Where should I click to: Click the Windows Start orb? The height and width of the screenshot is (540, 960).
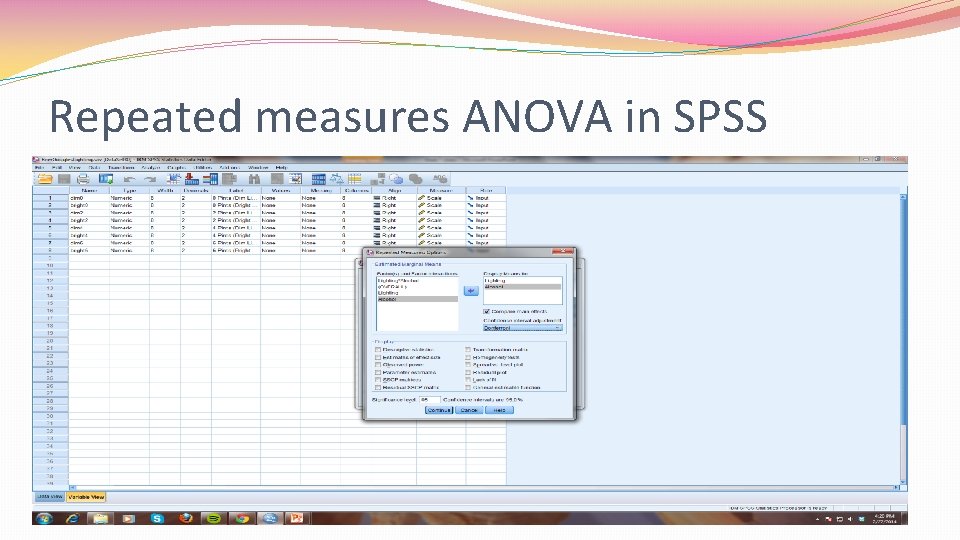point(44,519)
